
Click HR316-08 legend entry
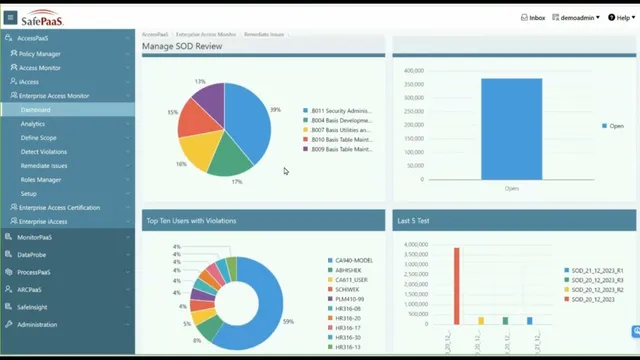[344, 309]
